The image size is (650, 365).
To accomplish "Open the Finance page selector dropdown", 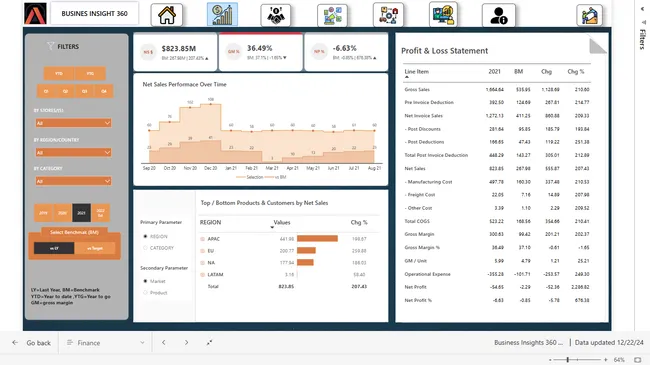I will click(105, 343).
